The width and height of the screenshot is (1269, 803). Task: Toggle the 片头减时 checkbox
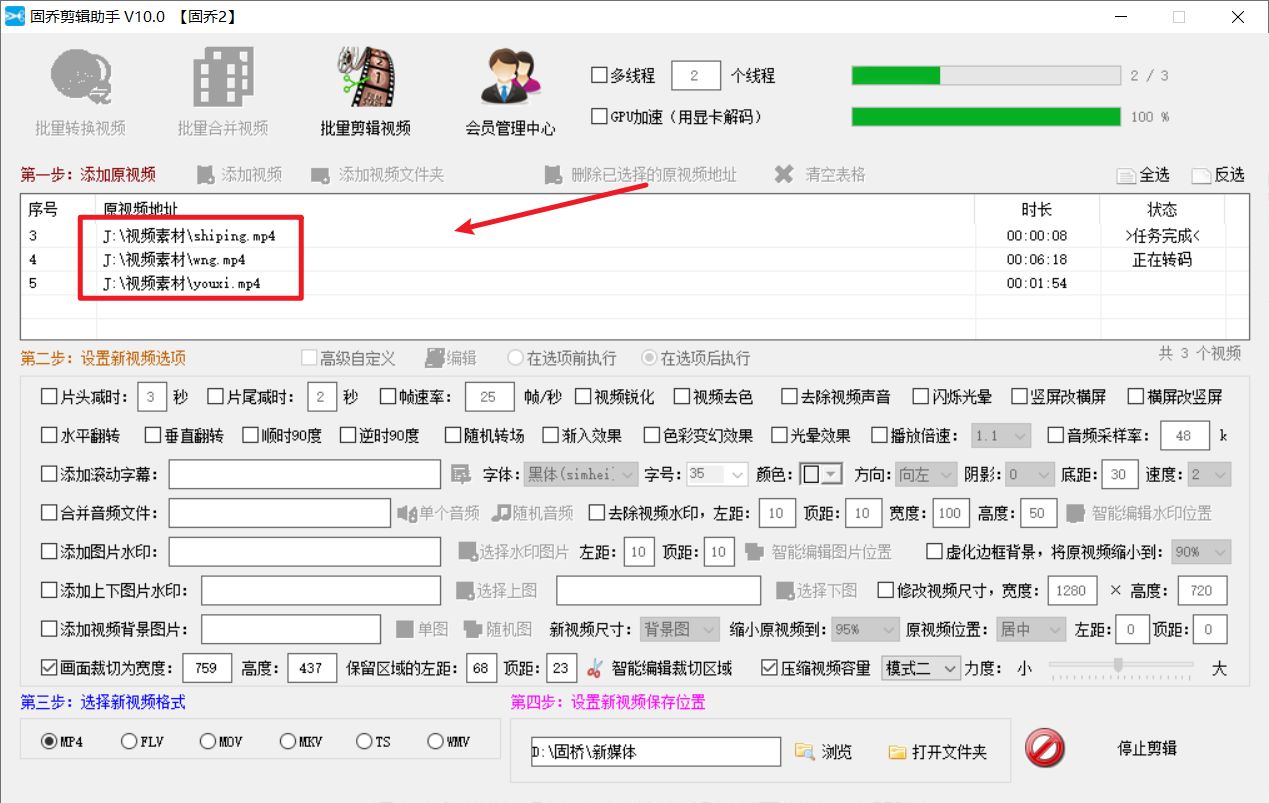[49, 397]
